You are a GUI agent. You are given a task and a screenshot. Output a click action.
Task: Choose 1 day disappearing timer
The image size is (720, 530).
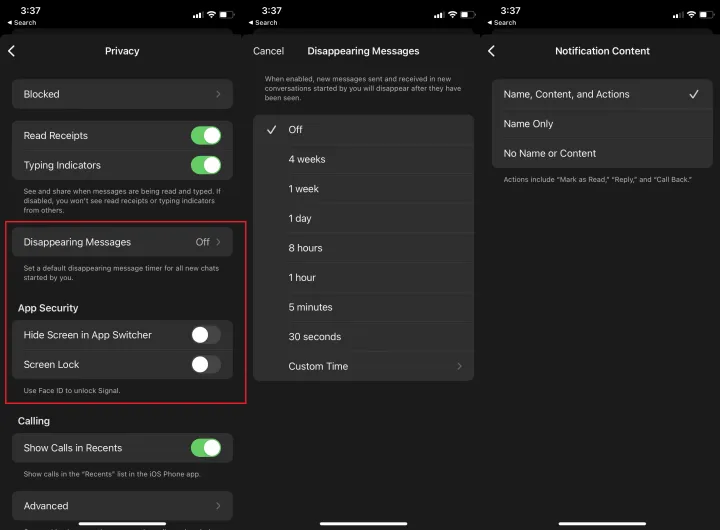(x=300, y=218)
